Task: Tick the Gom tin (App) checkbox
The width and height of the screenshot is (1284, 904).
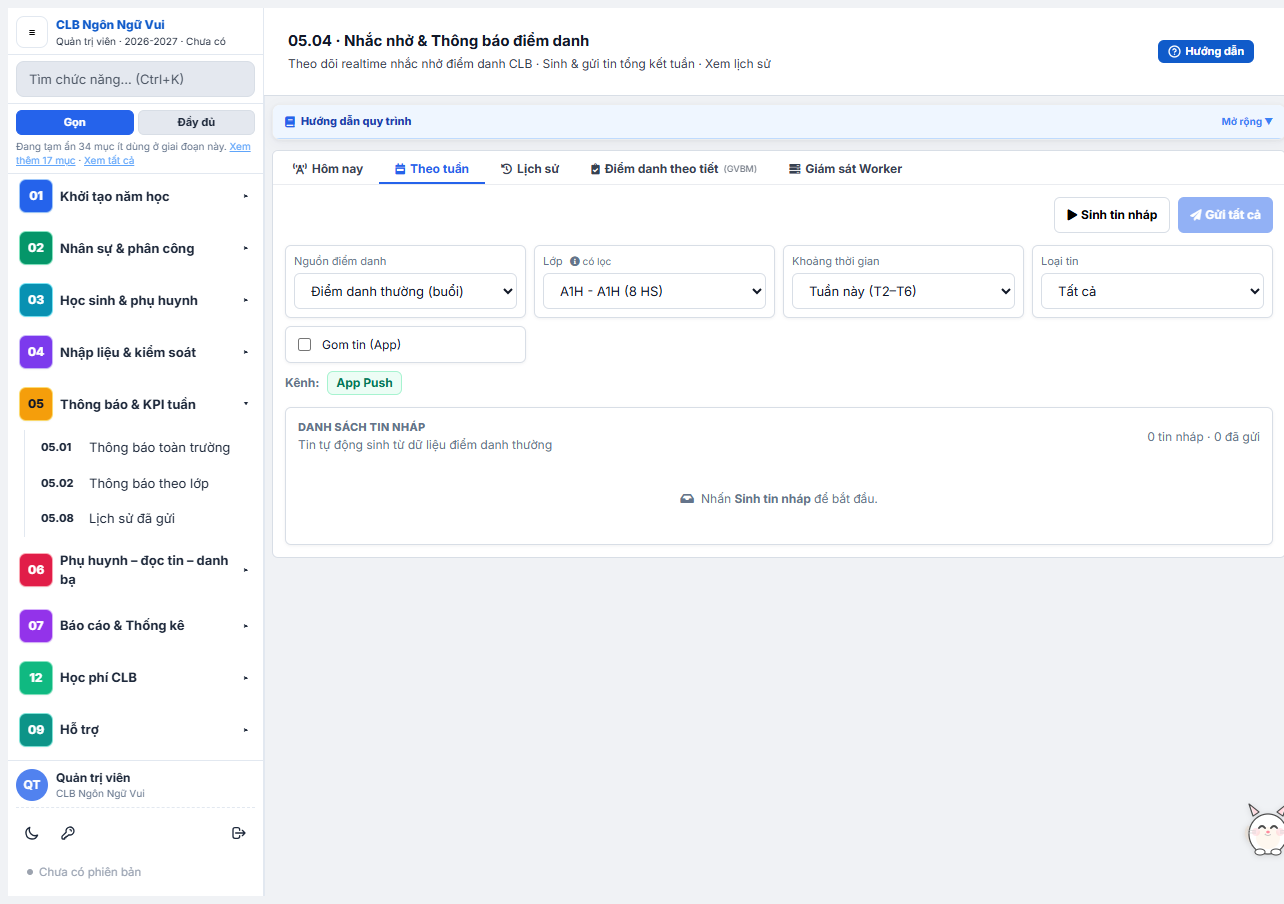Action: [305, 345]
